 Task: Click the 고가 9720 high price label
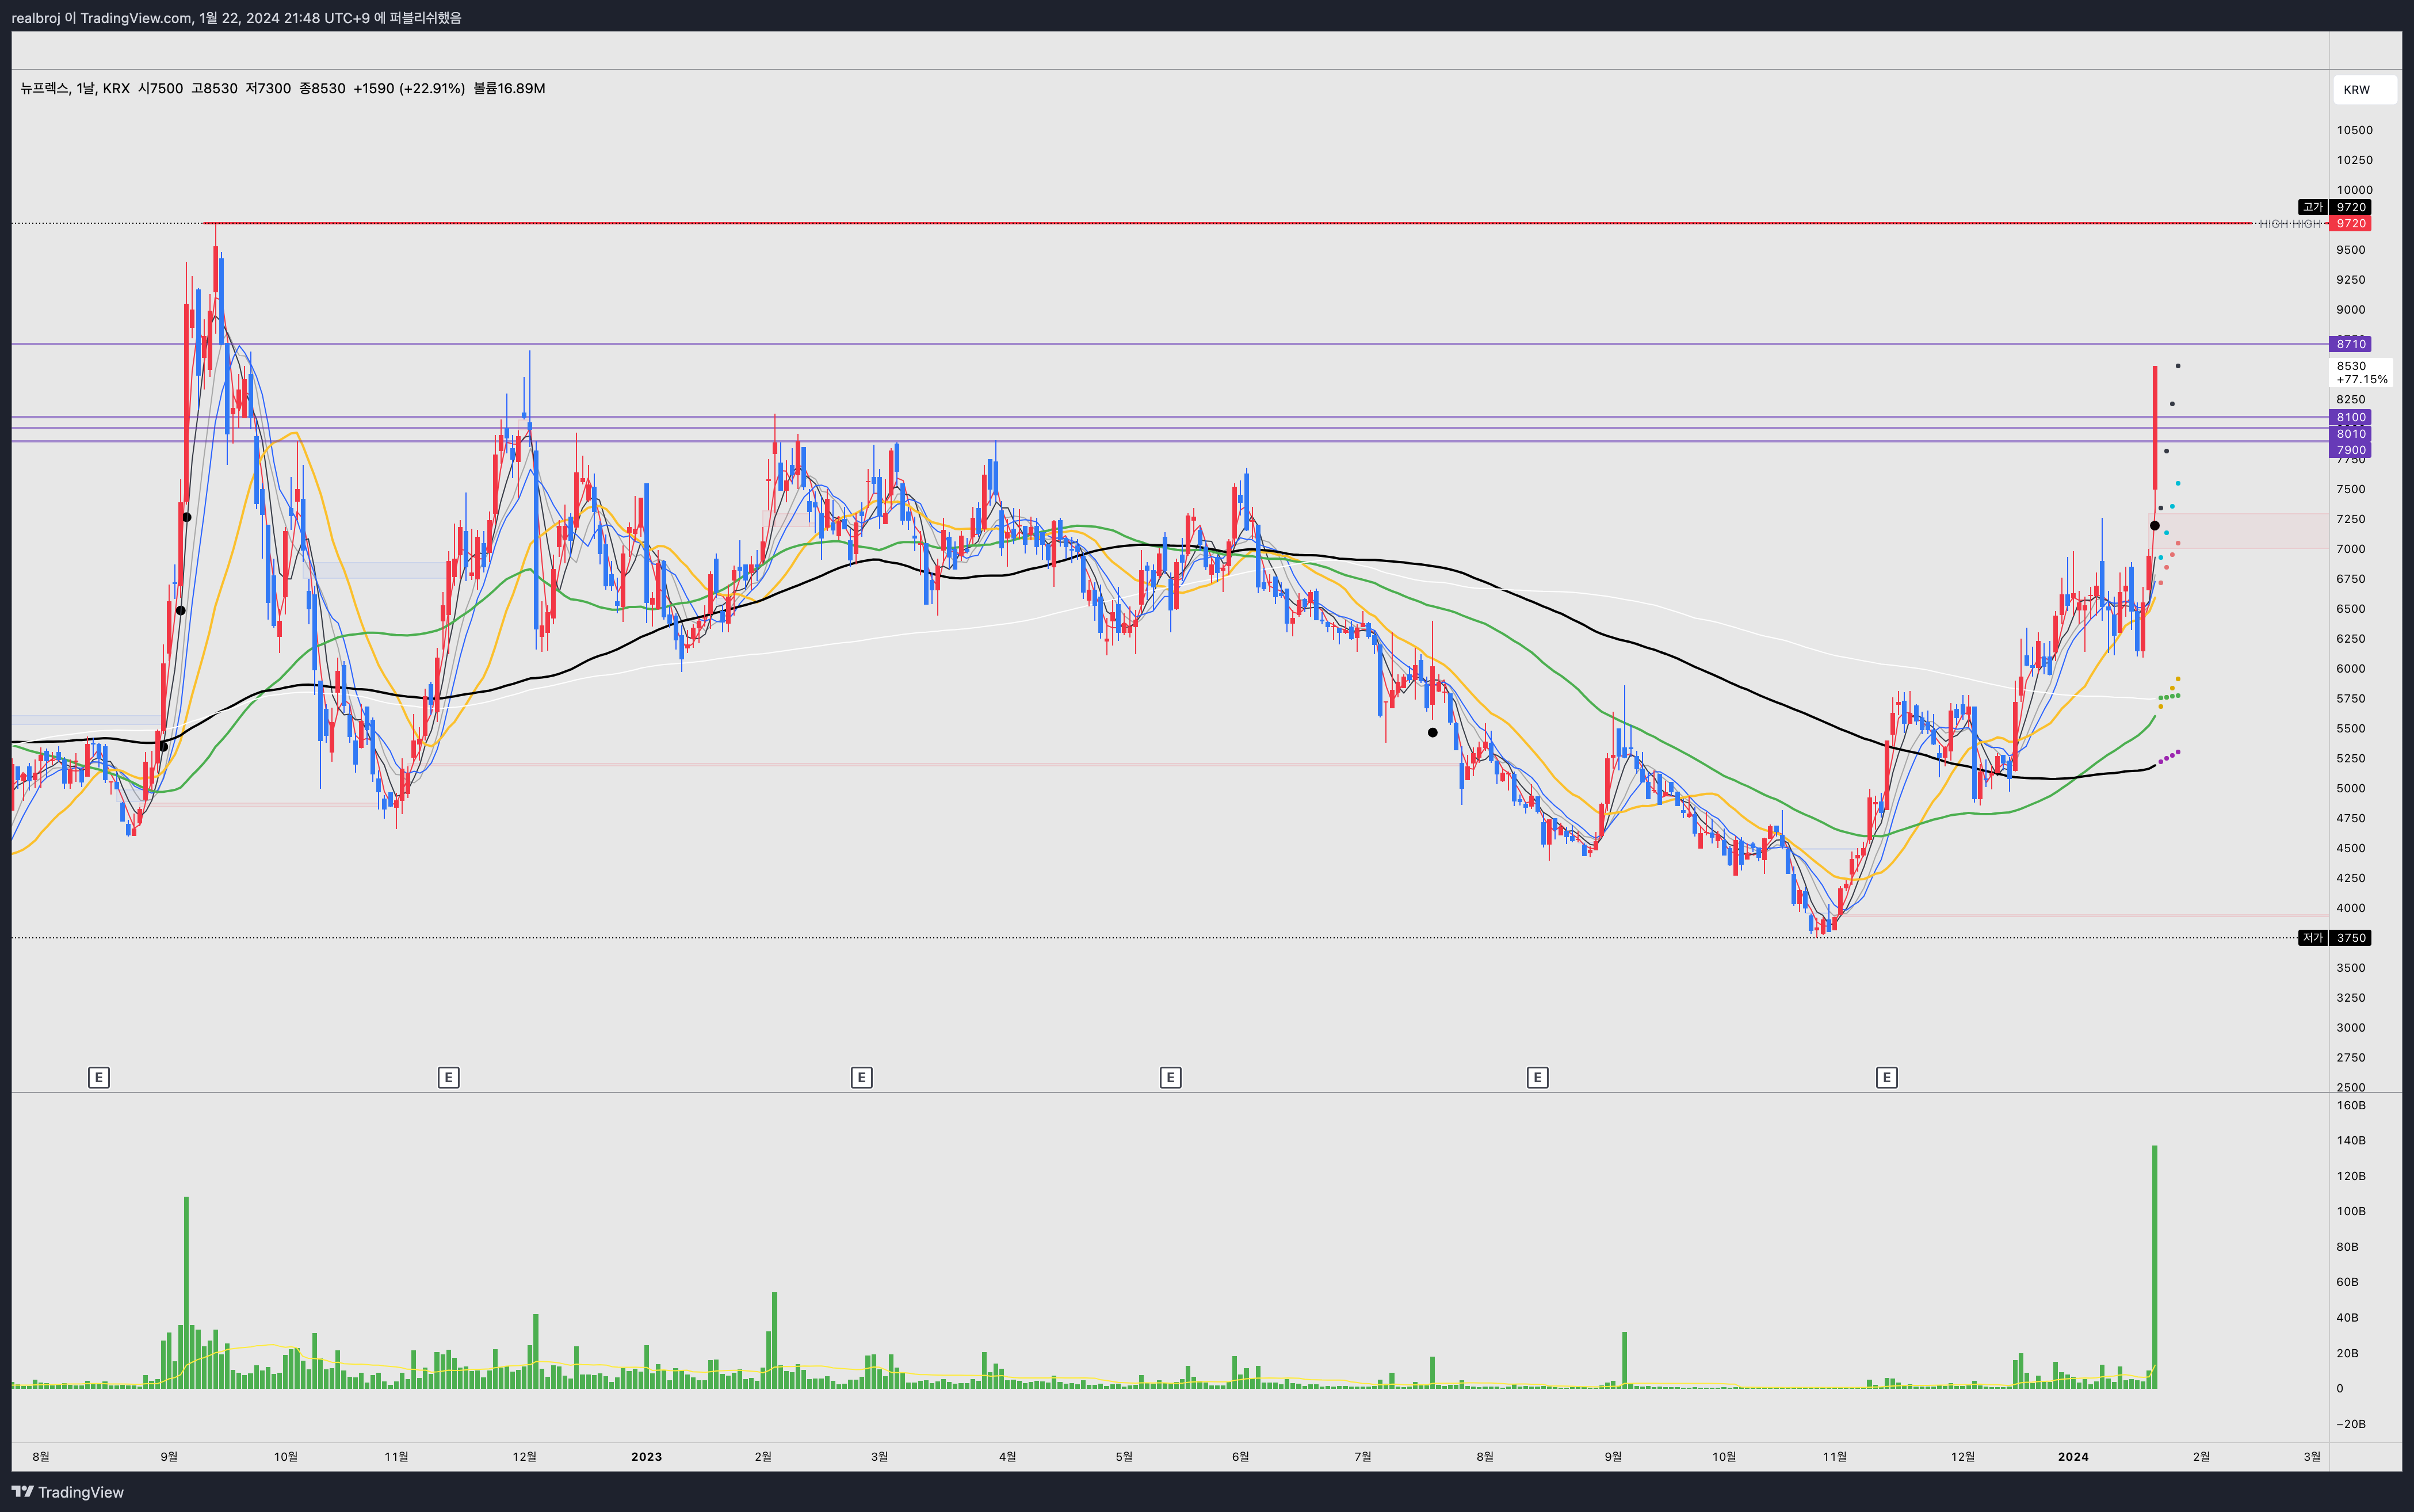pyautogui.click(x=2334, y=207)
